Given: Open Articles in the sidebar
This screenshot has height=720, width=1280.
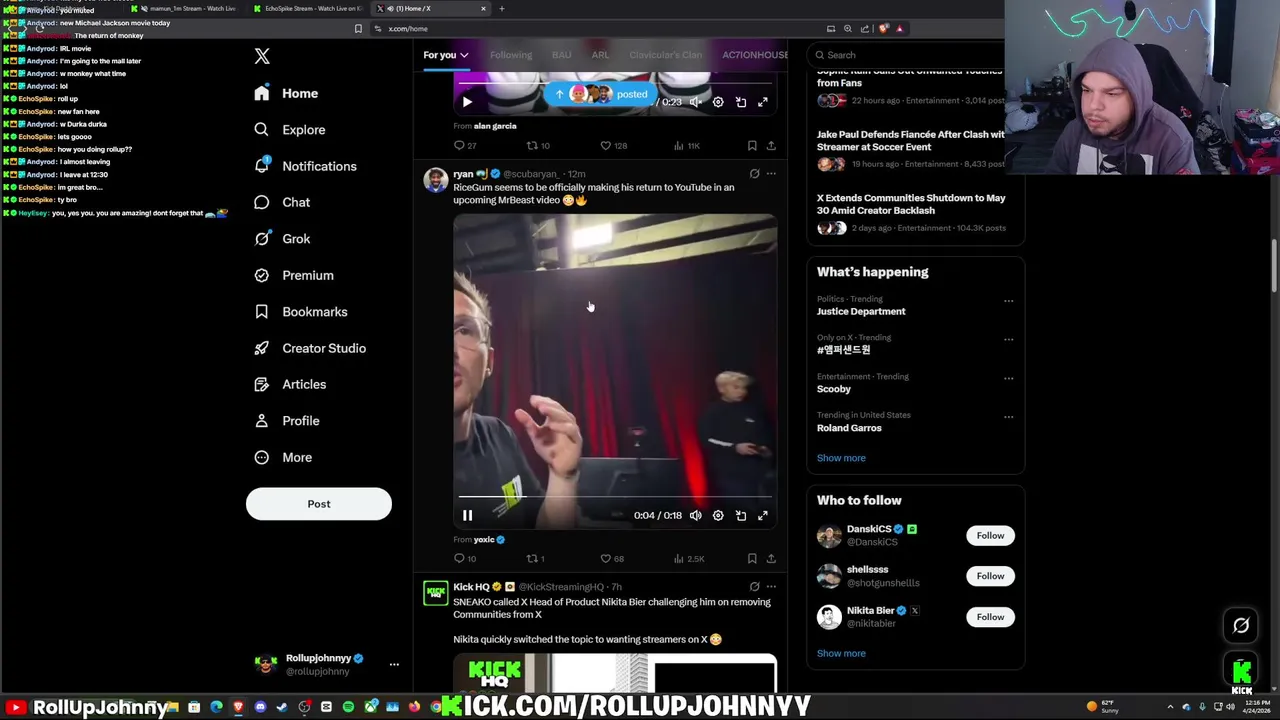Looking at the screenshot, I should (x=289, y=384).
